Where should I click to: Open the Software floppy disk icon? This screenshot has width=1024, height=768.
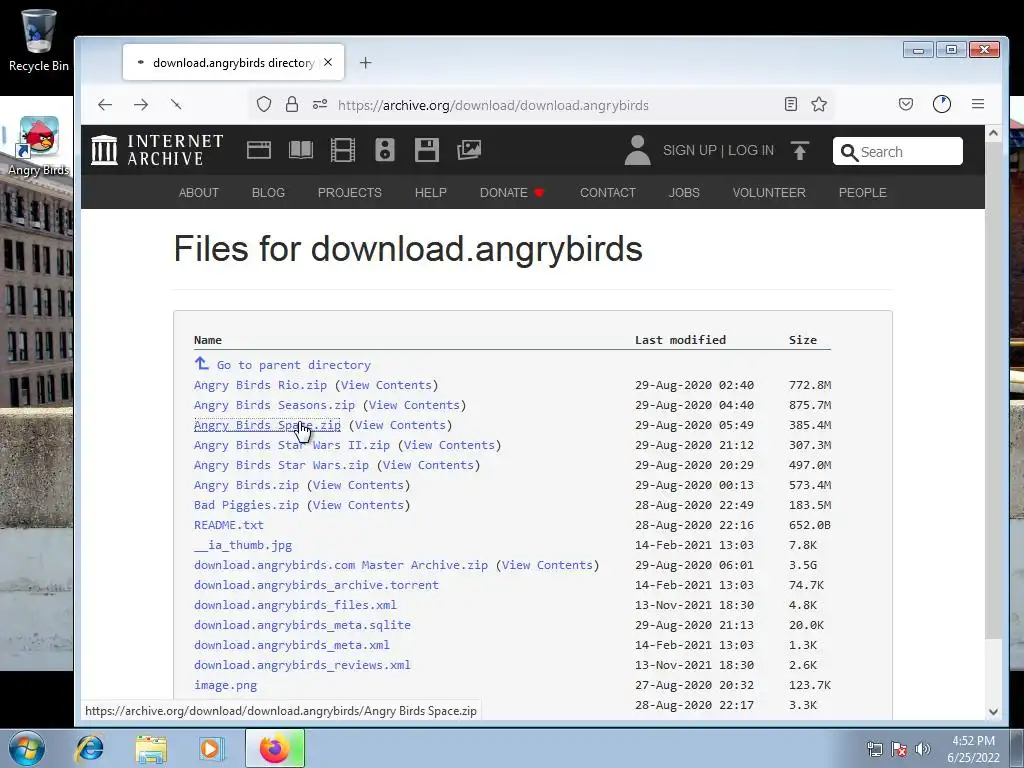(426, 150)
